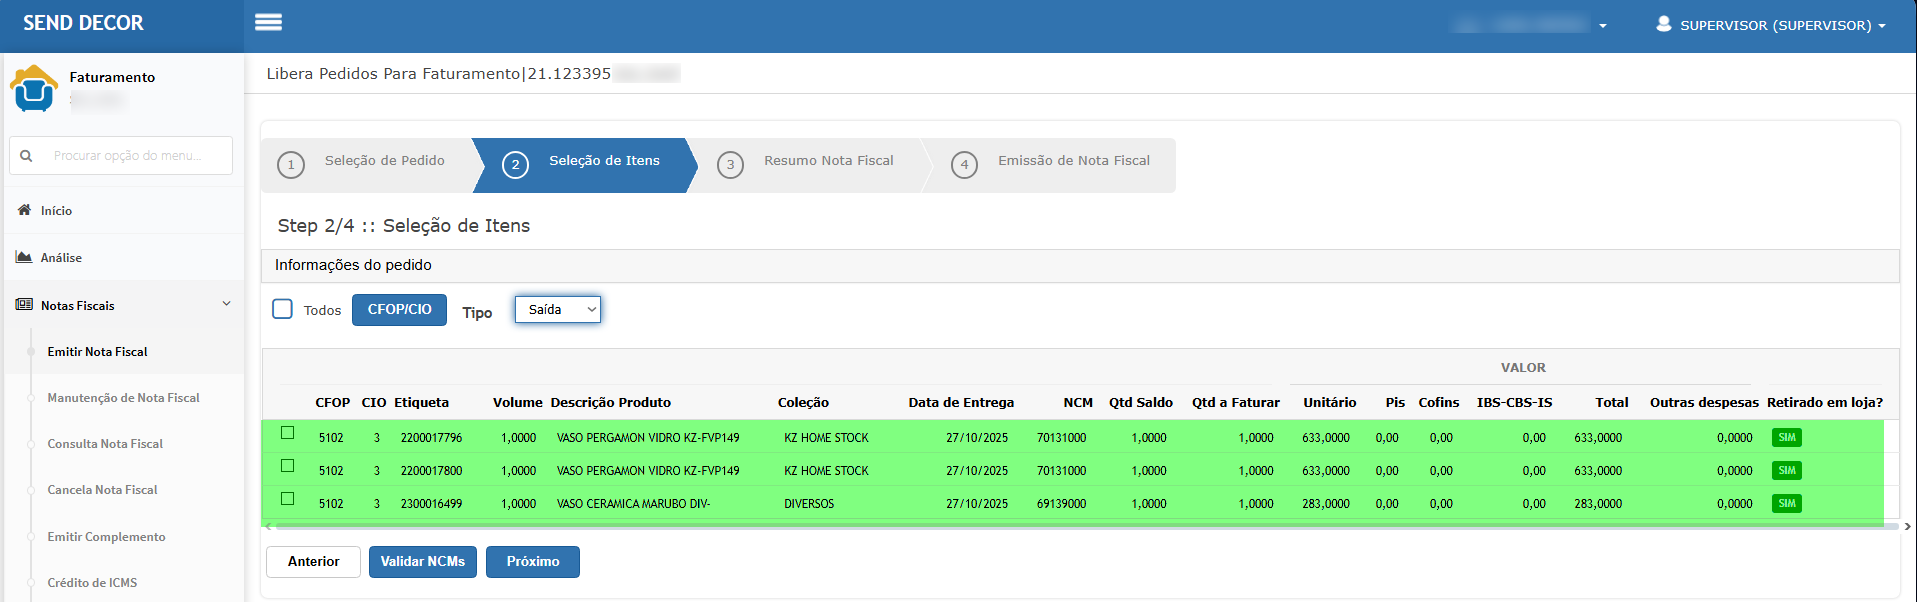Open Consulta Nota Fiscal menu item
This screenshot has width=1917, height=602.
[x=105, y=444]
